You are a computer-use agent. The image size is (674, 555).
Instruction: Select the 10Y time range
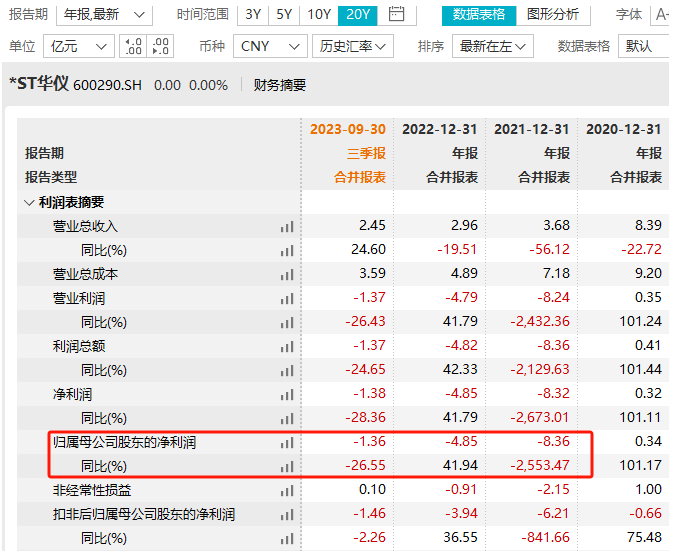[x=319, y=14]
